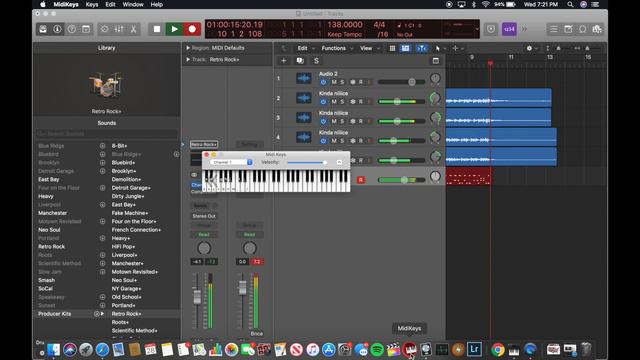This screenshot has height=360, width=640.
Task: Add a new track with plus button
Action: click(x=284, y=61)
